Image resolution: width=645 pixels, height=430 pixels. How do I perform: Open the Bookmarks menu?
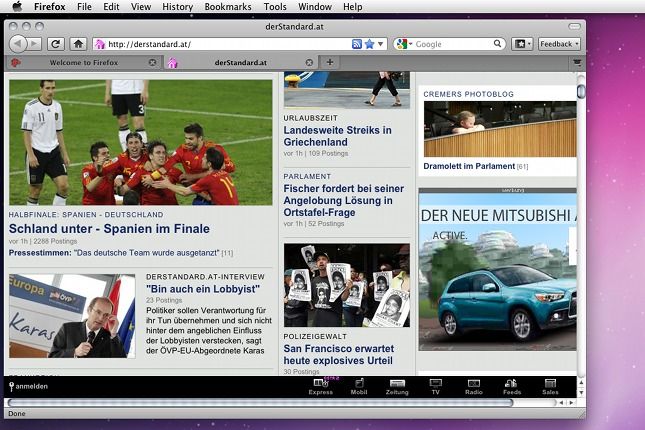click(228, 7)
